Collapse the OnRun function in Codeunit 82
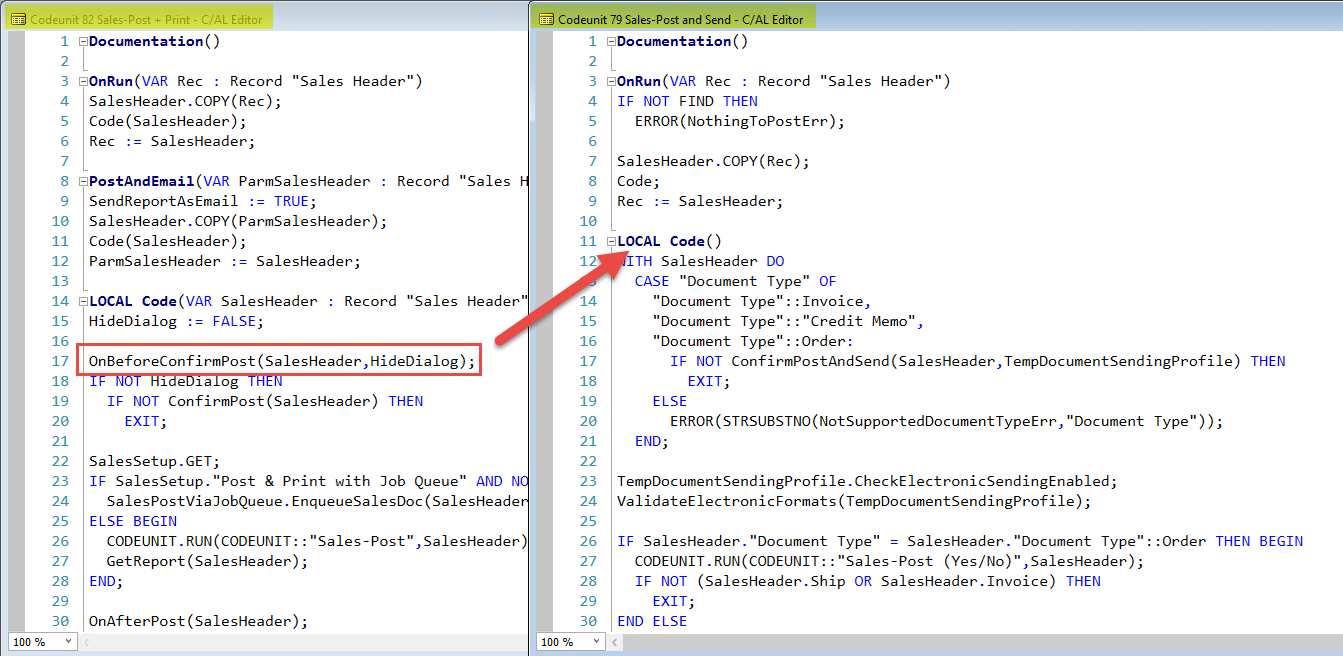 point(82,80)
